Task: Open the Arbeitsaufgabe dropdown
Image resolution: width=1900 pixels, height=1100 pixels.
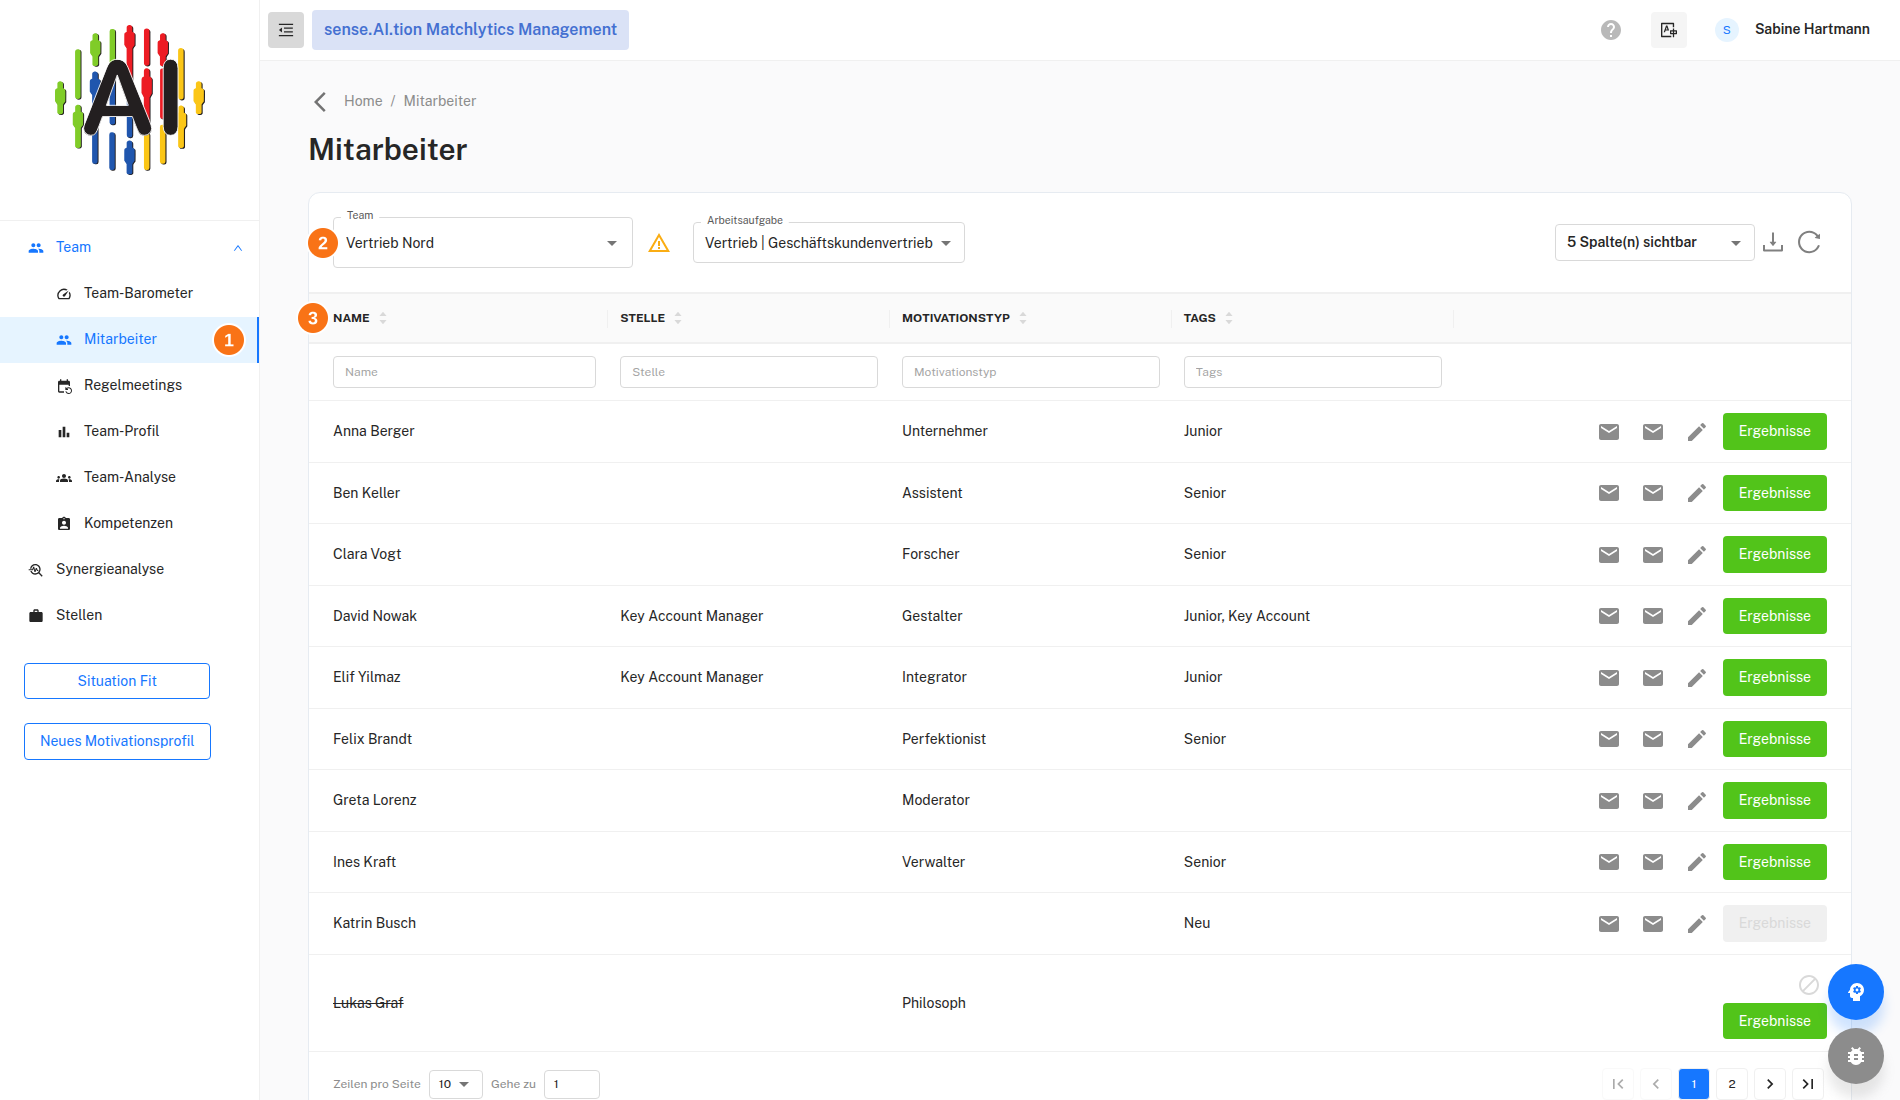Action: (829, 243)
